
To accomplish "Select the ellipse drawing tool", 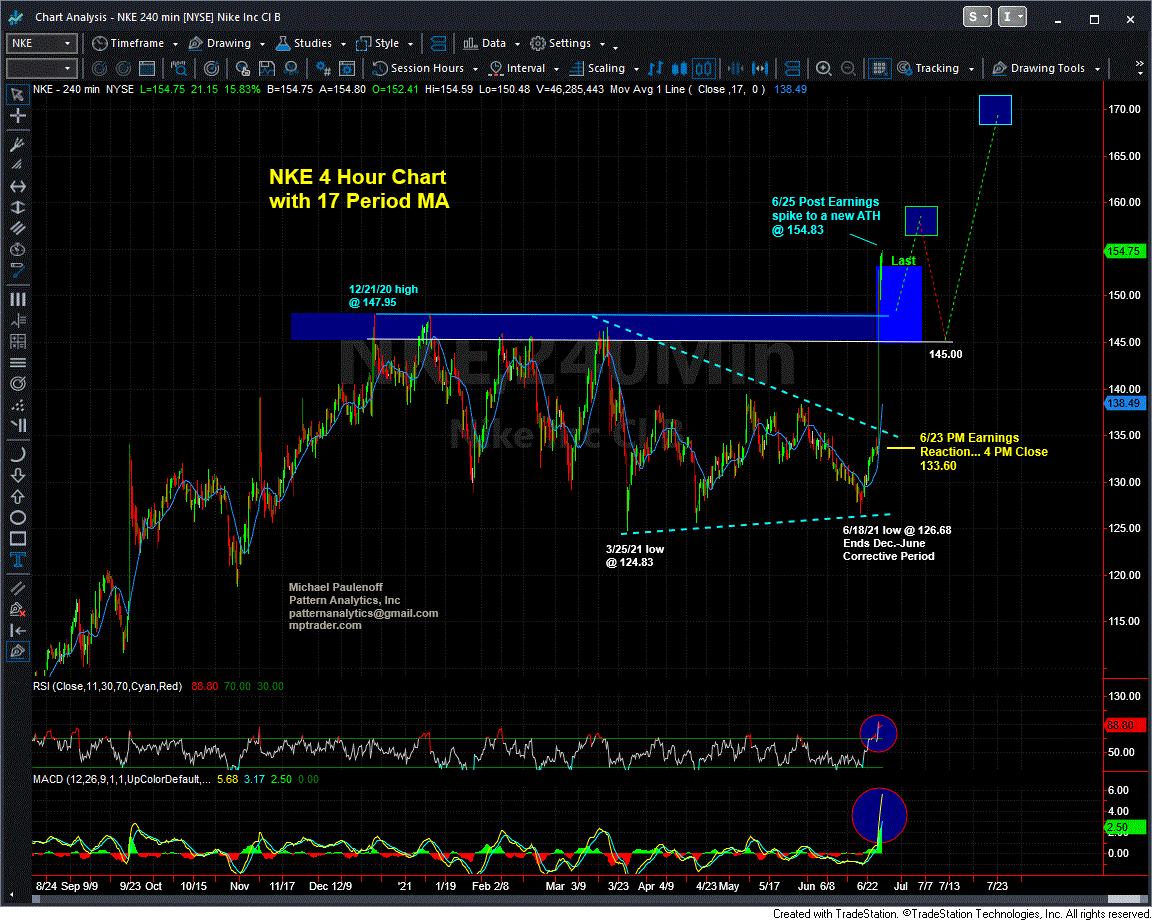I will pyautogui.click(x=17, y=517).
